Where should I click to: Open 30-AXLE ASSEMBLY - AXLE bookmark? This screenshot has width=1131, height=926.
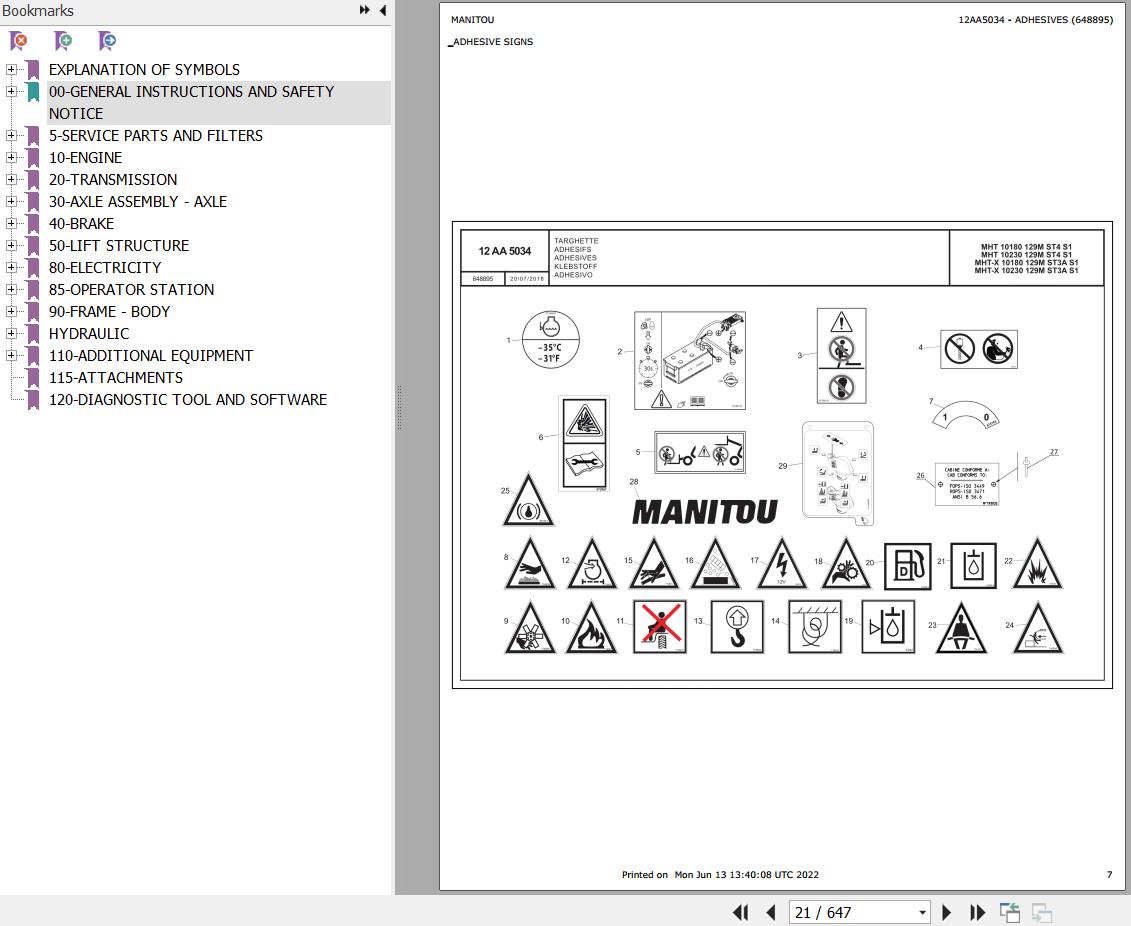tap(138, 201)
